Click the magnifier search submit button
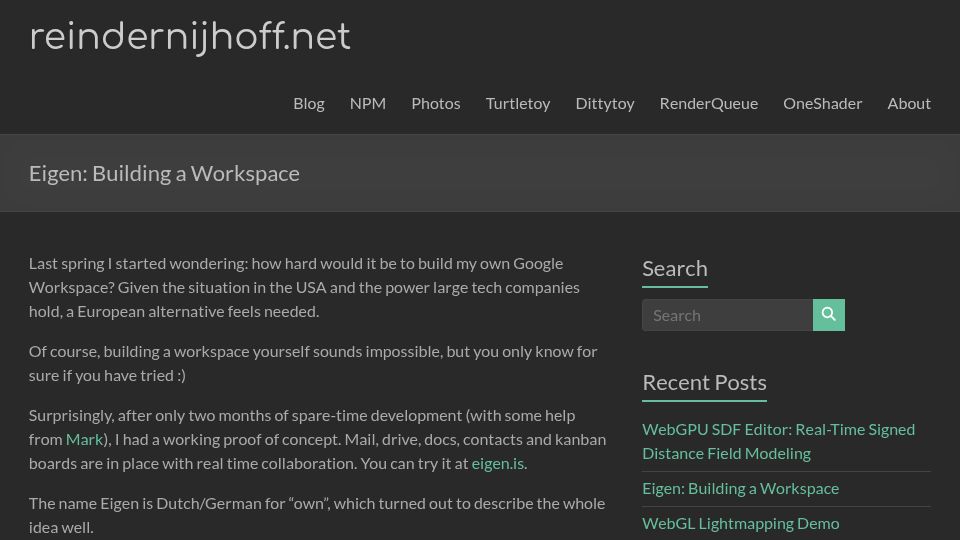Image resolution: width=960 pixels, height=540 pixels. [x=828, y=315]
